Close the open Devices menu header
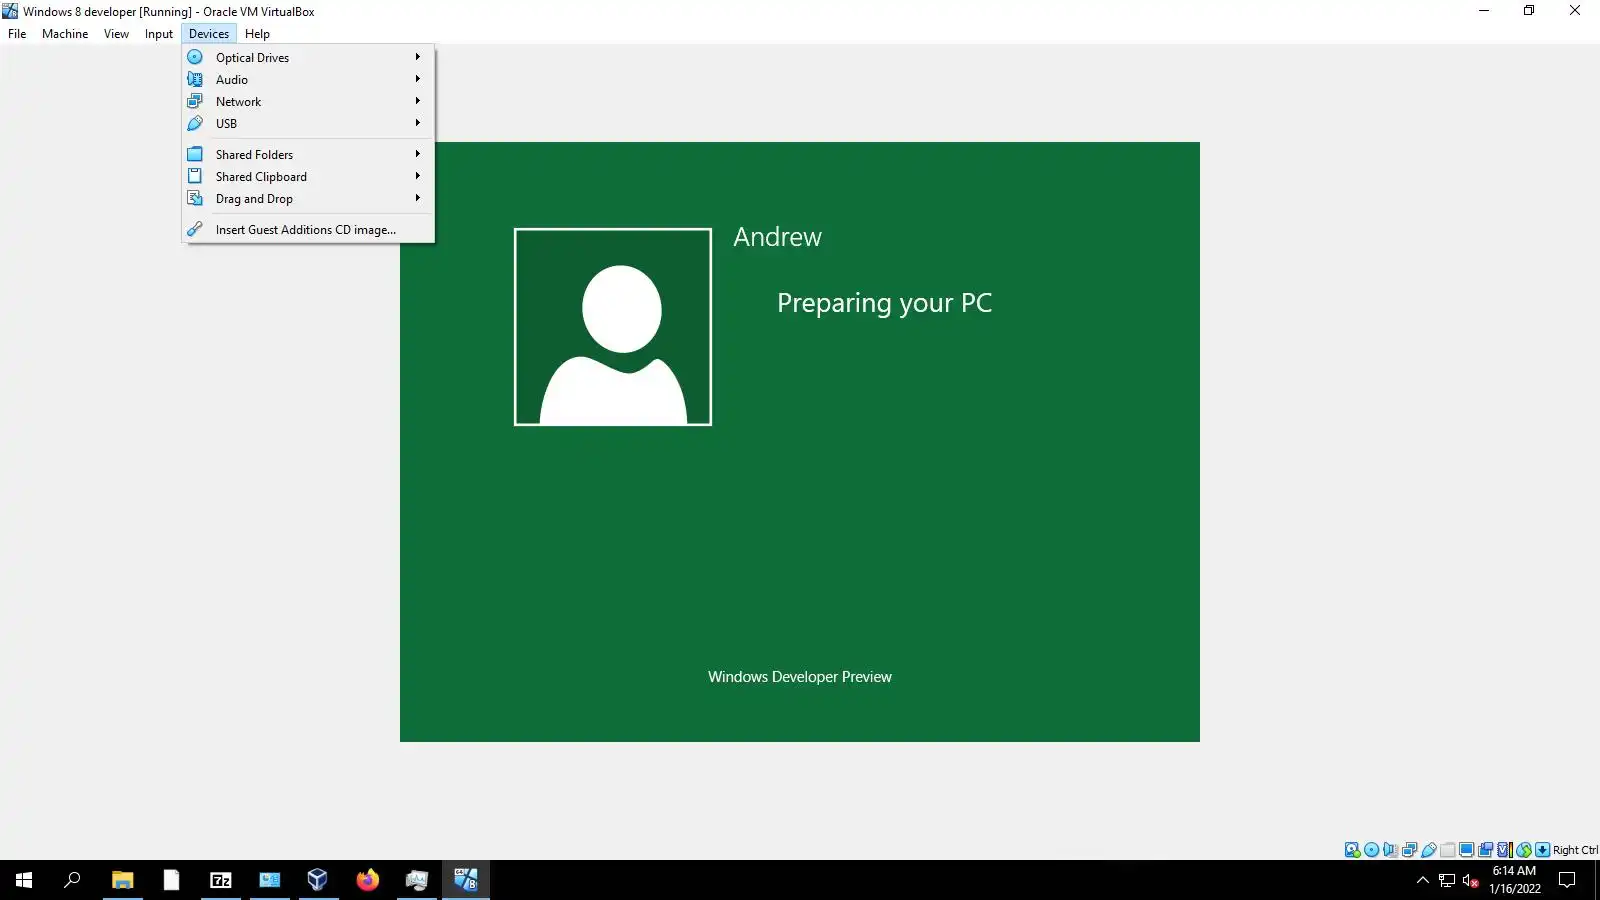The height and width of the screenshot is (900, 1600). 209,33
